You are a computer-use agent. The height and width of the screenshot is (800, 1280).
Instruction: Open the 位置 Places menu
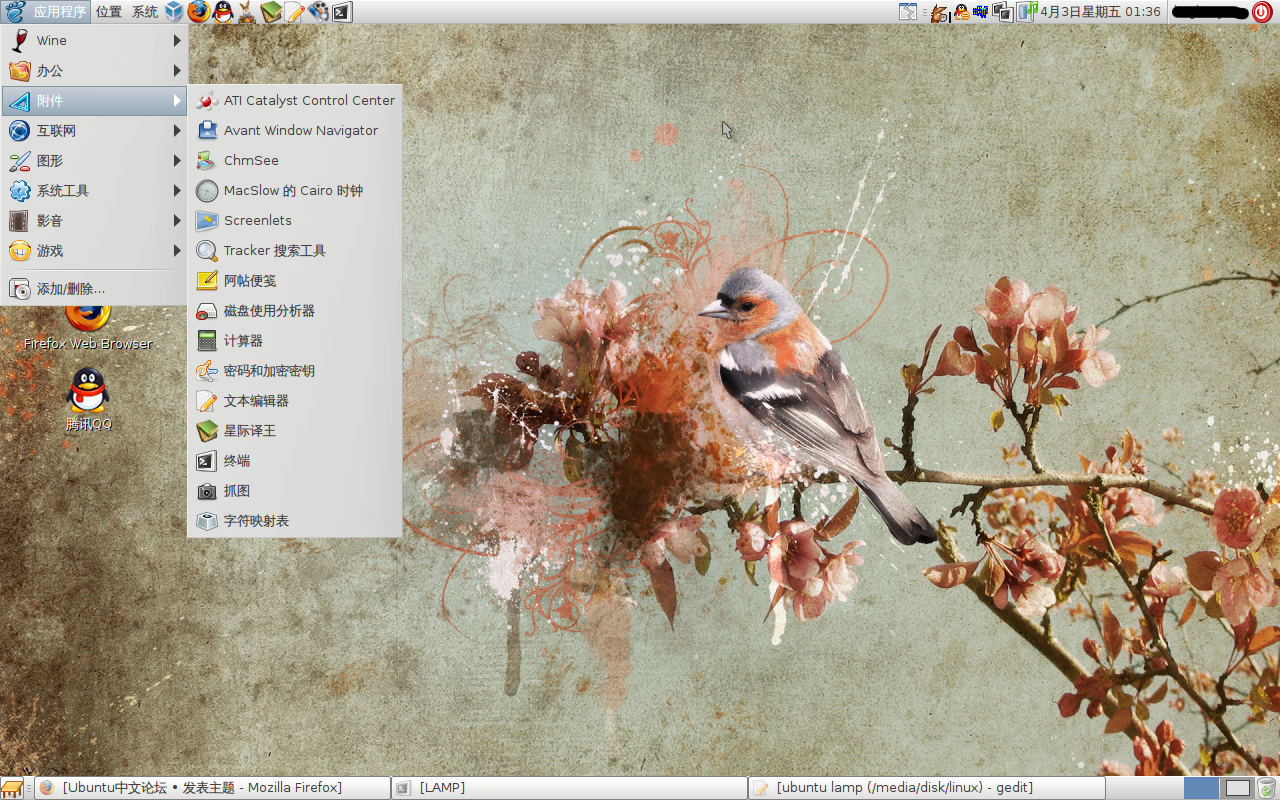pyautogui.click(x=109, y=12)
